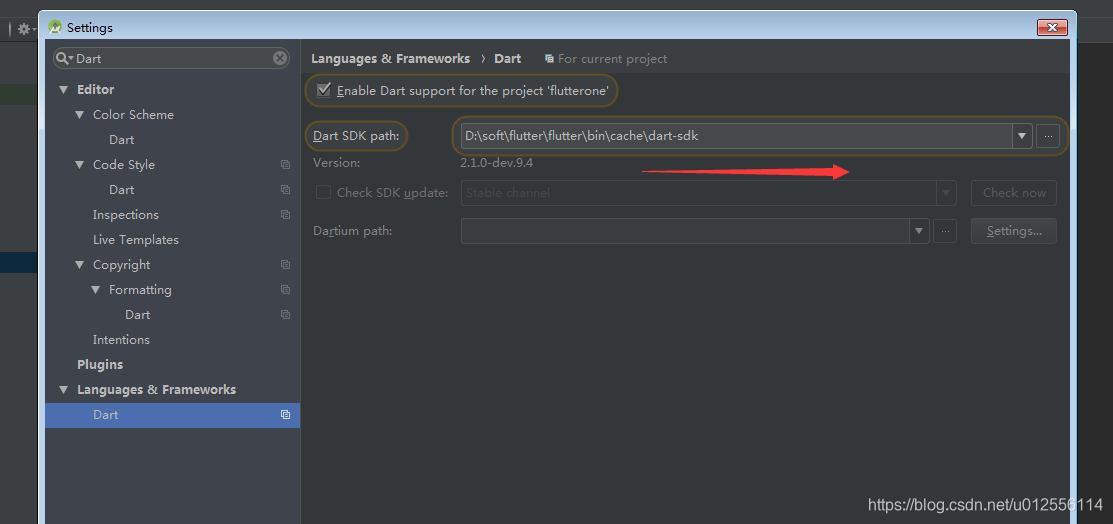The image size is (1113, 524).
Task: Click the search magnifier history icon
Action: pos(65,58)
